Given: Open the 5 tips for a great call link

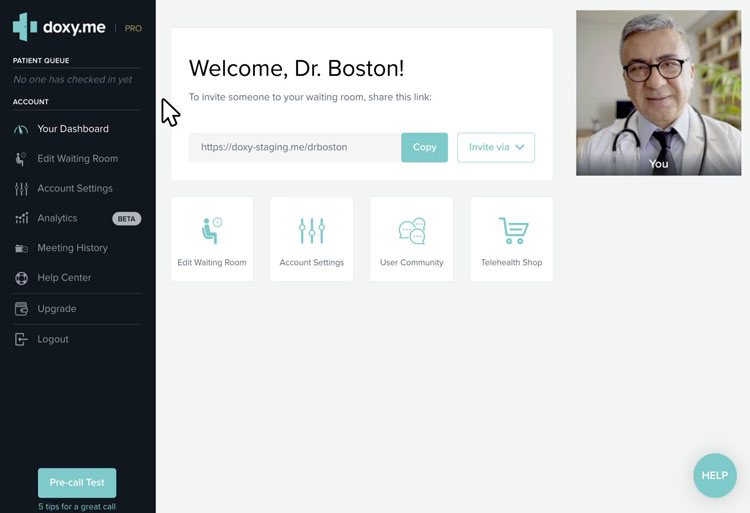Looking at the screenshot, I should coord(77,507).
